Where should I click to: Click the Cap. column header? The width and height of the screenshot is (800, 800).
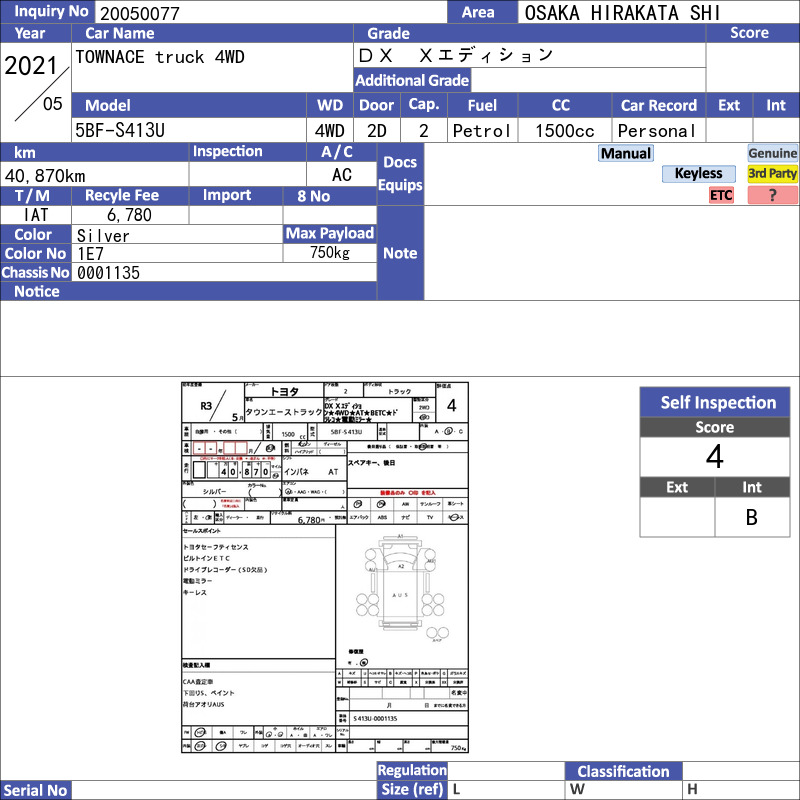(x=424, y=105)
